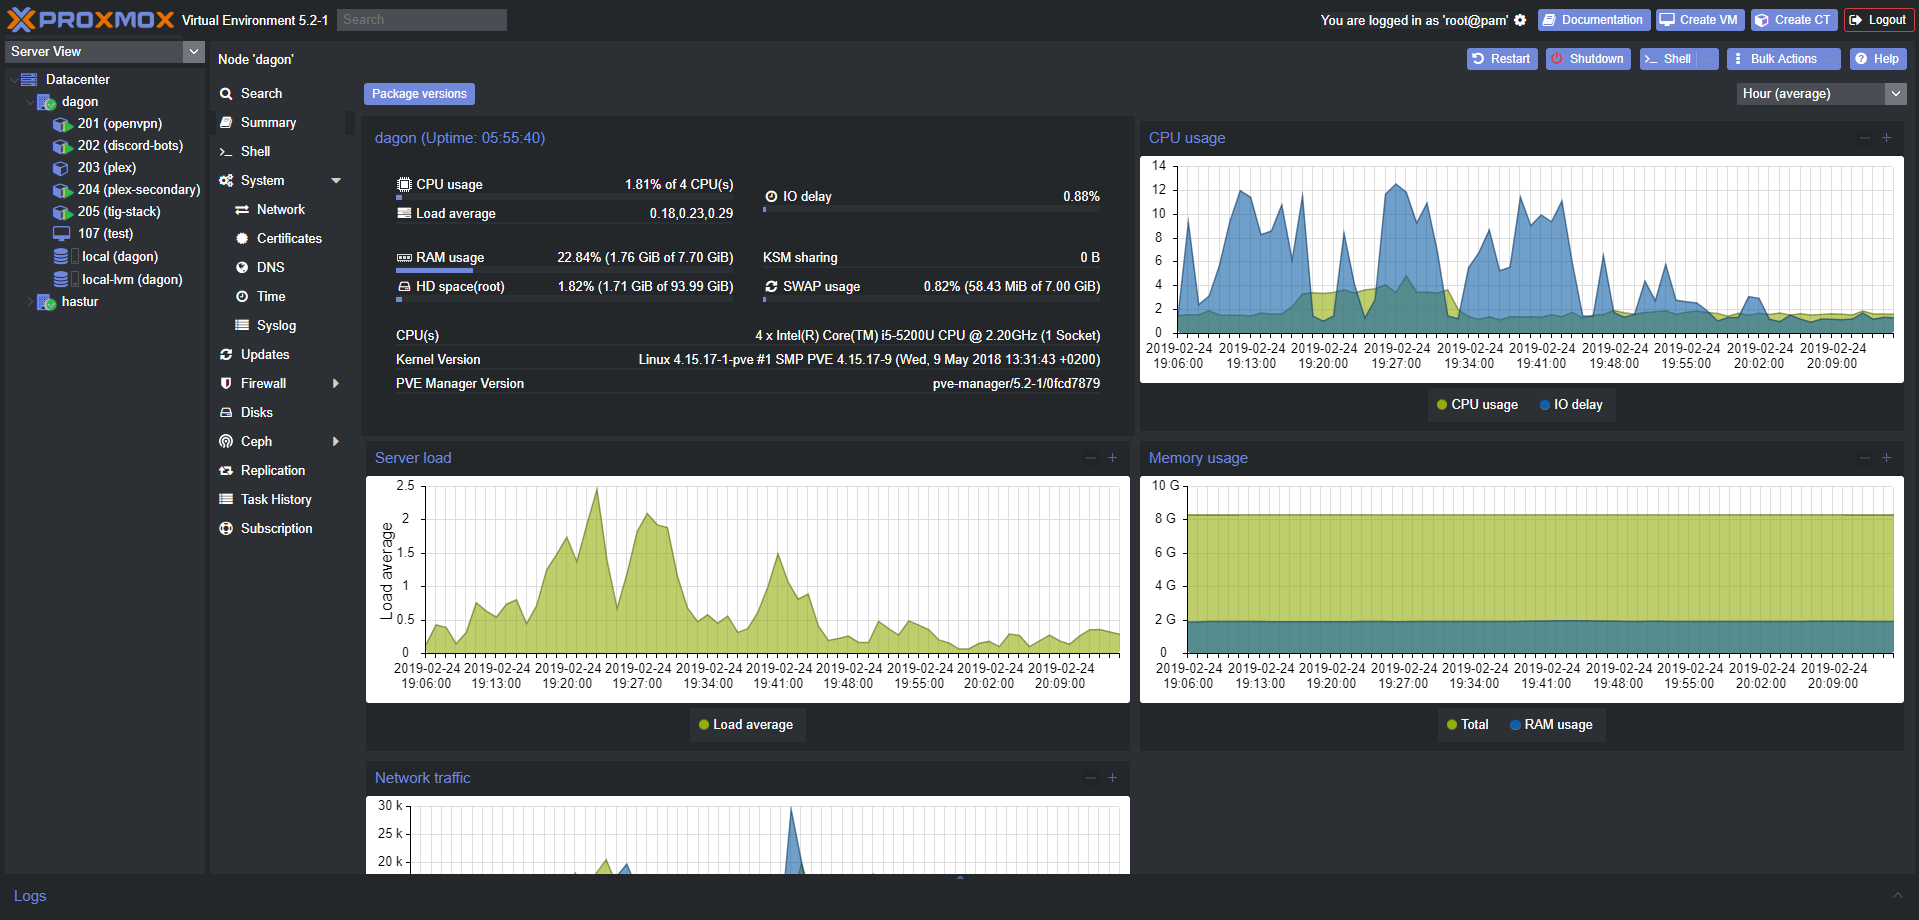Screen dimensions: 1919x920
Task: Click the Ceph icon in sidebar
Action: pyautogui.click(x=226, y=442)
